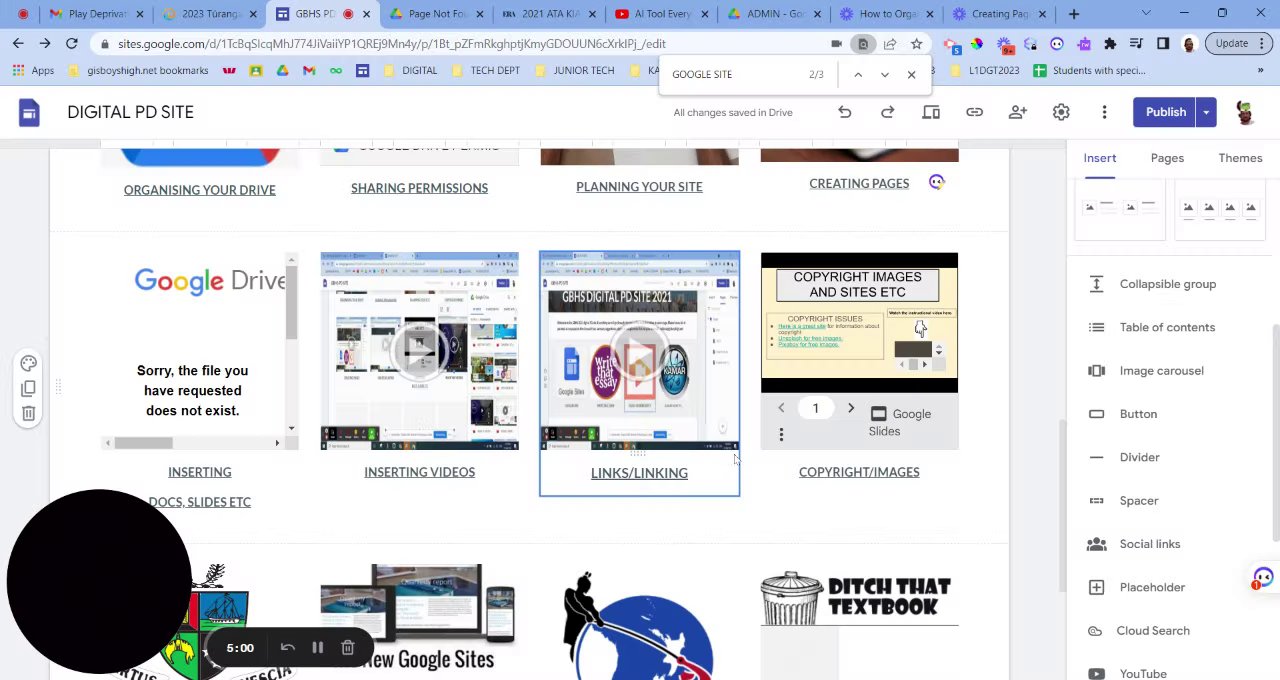Open embedded Slides options menu dots
The height and width of the screenshot is (680, 1280).
(x=781, y=434)
